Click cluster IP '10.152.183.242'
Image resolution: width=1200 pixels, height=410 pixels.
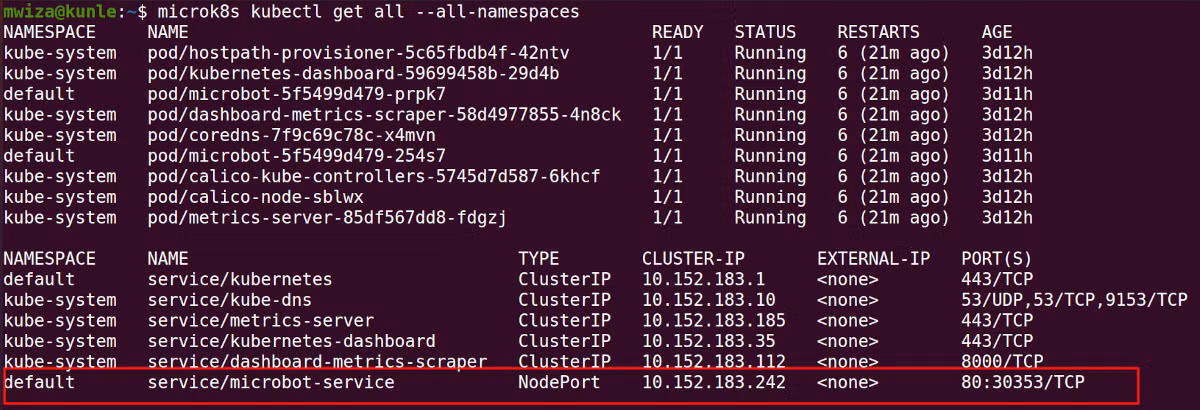(714, 383)
